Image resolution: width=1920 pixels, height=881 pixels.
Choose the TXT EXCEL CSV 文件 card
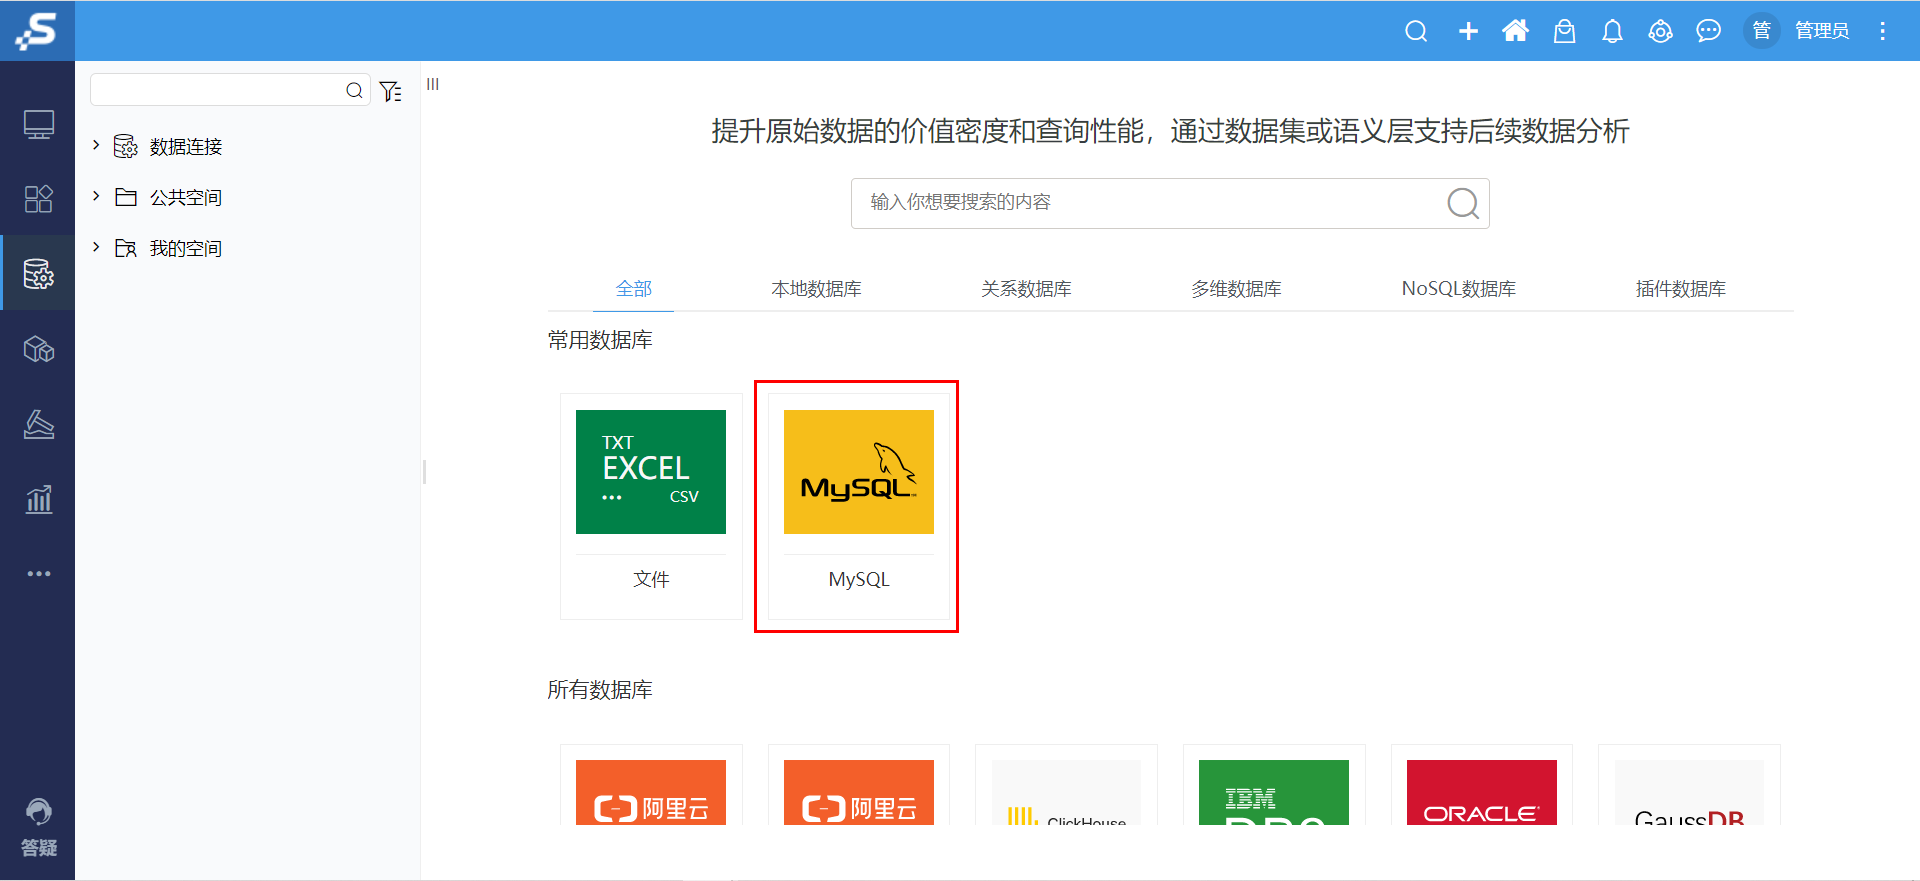[x=651, y=506]
